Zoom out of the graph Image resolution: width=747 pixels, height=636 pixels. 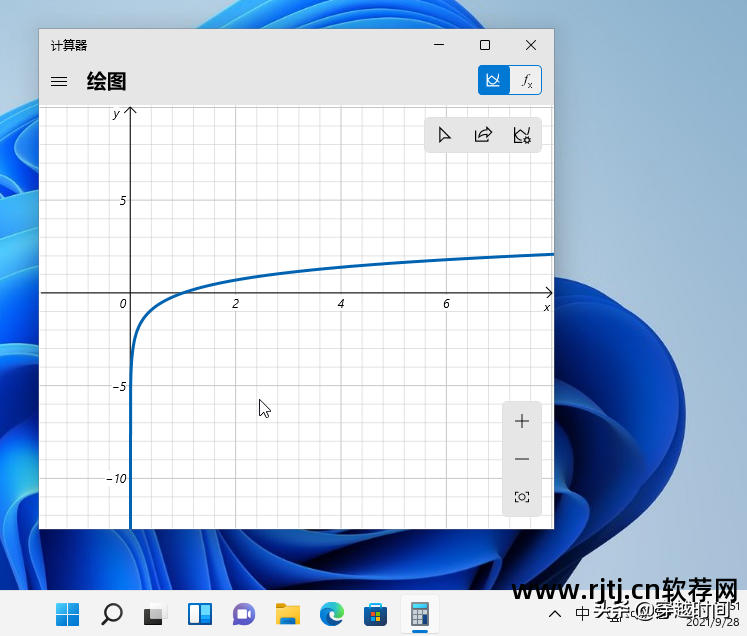(522, 459)
